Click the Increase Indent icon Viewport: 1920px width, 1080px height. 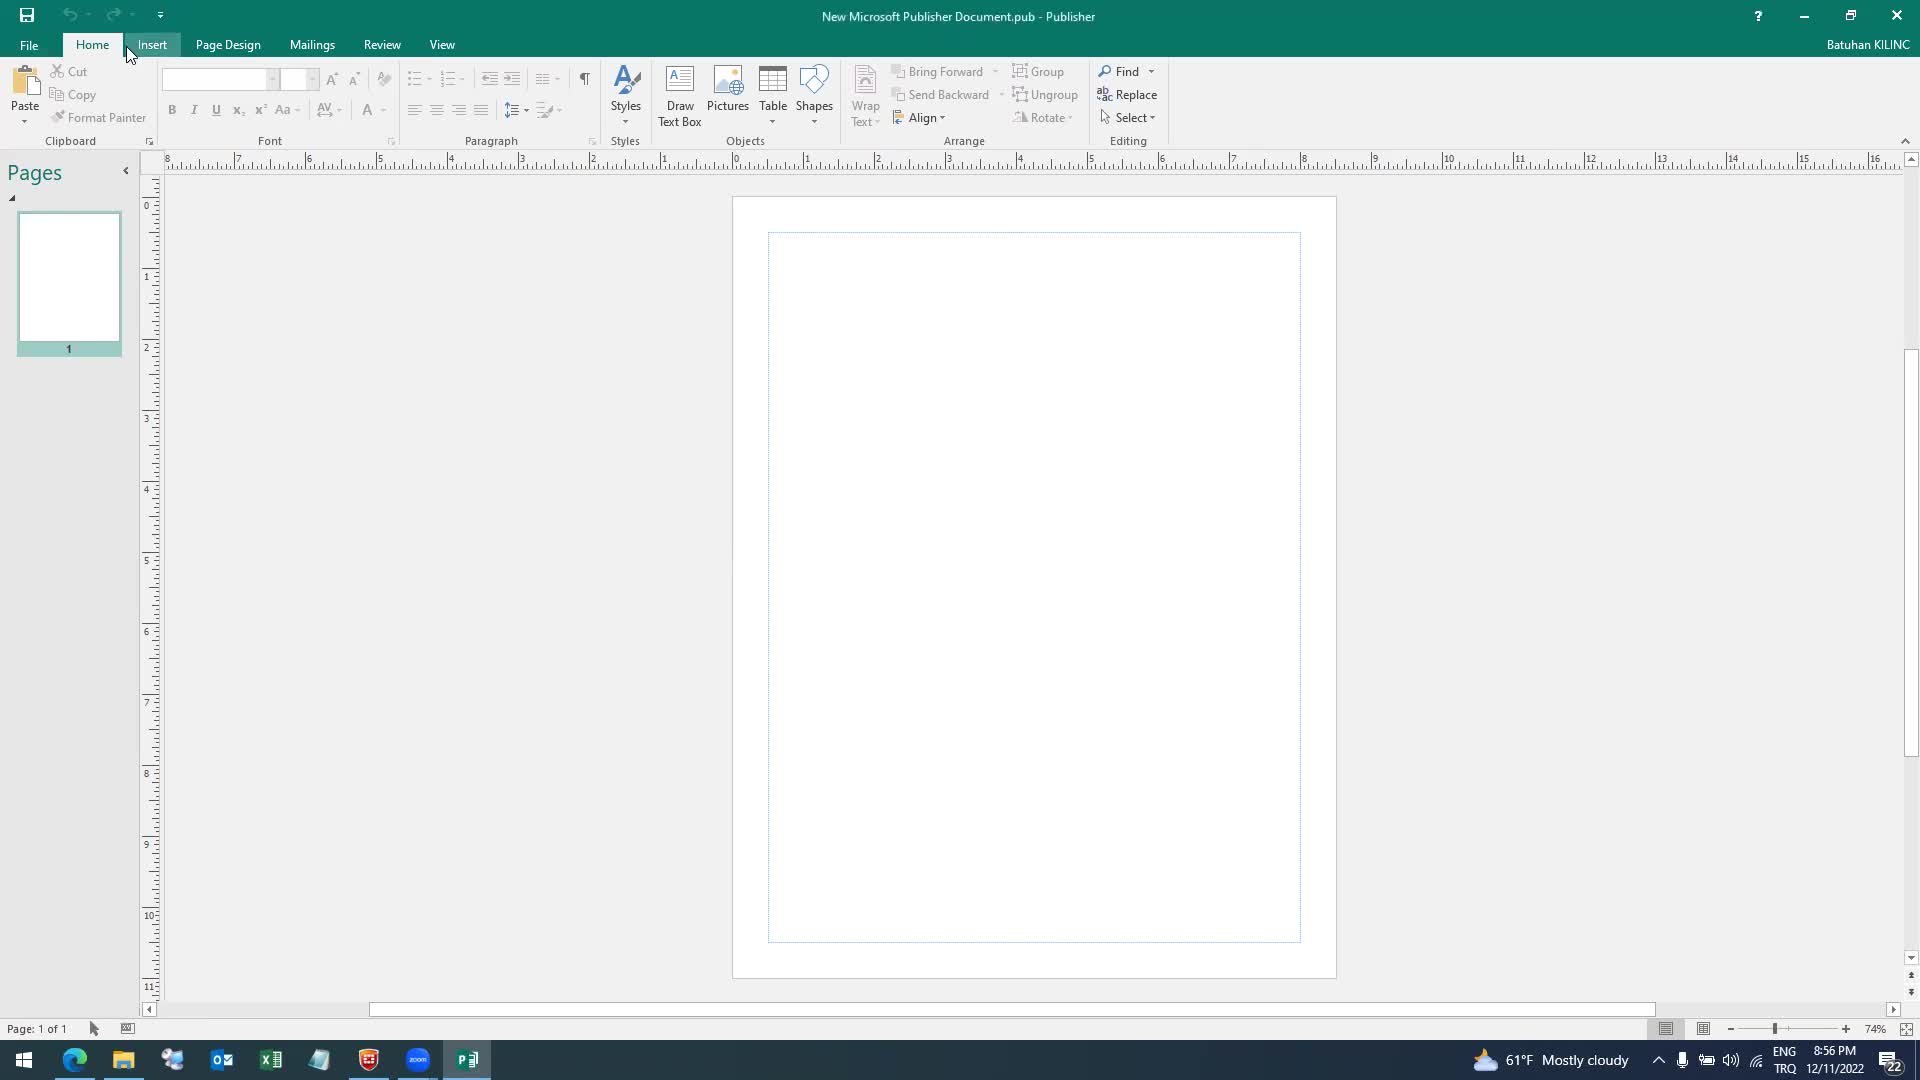[511, 79]
